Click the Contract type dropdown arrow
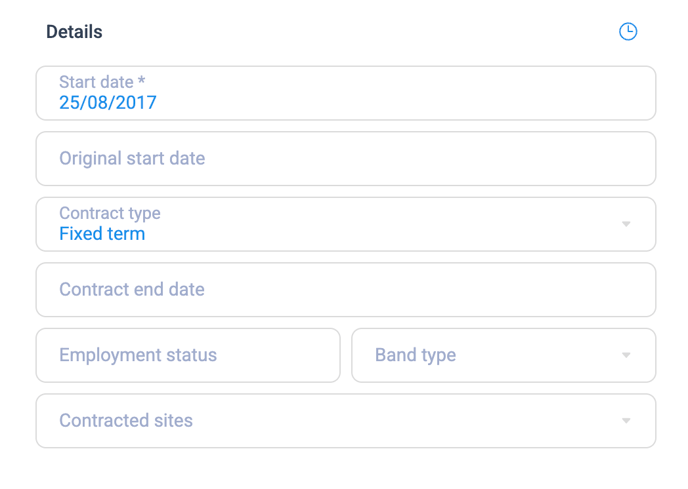The image size is (688, 489). (626, 224)
